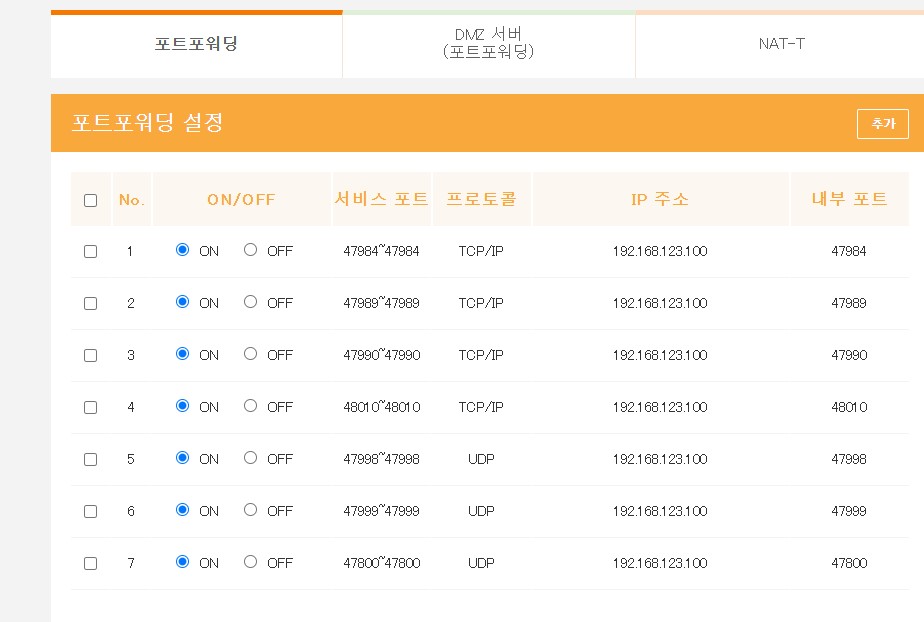Viewport: 924px width, 622px height.
Task: Click IP address 192.168.123.100 in rule 2
Action: [x=660, y=303]
